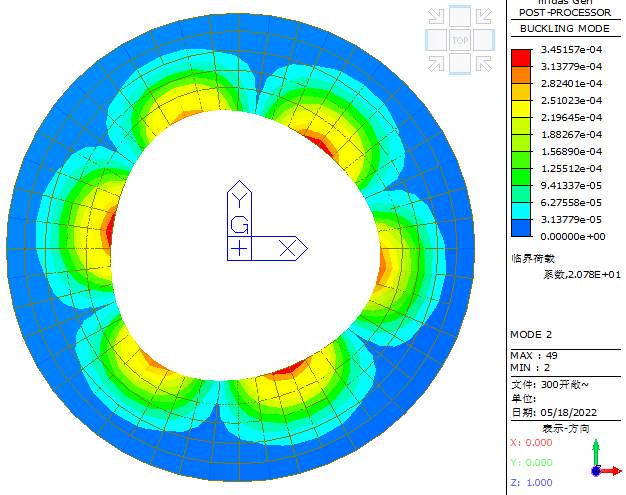Click the Z: 1.000 direction value
626x495 pixels.
point(531,482)
